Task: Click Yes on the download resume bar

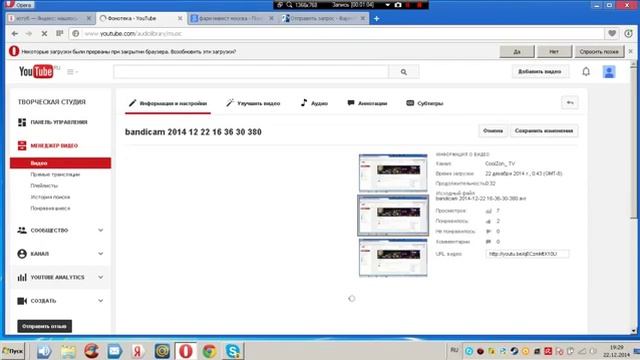Action: pos(517,51)
